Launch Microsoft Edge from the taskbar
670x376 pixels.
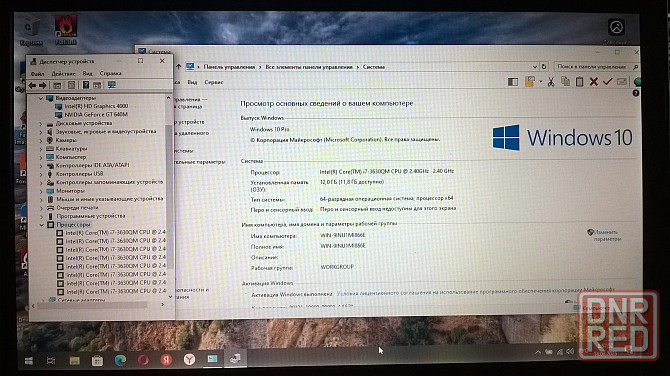120,360
